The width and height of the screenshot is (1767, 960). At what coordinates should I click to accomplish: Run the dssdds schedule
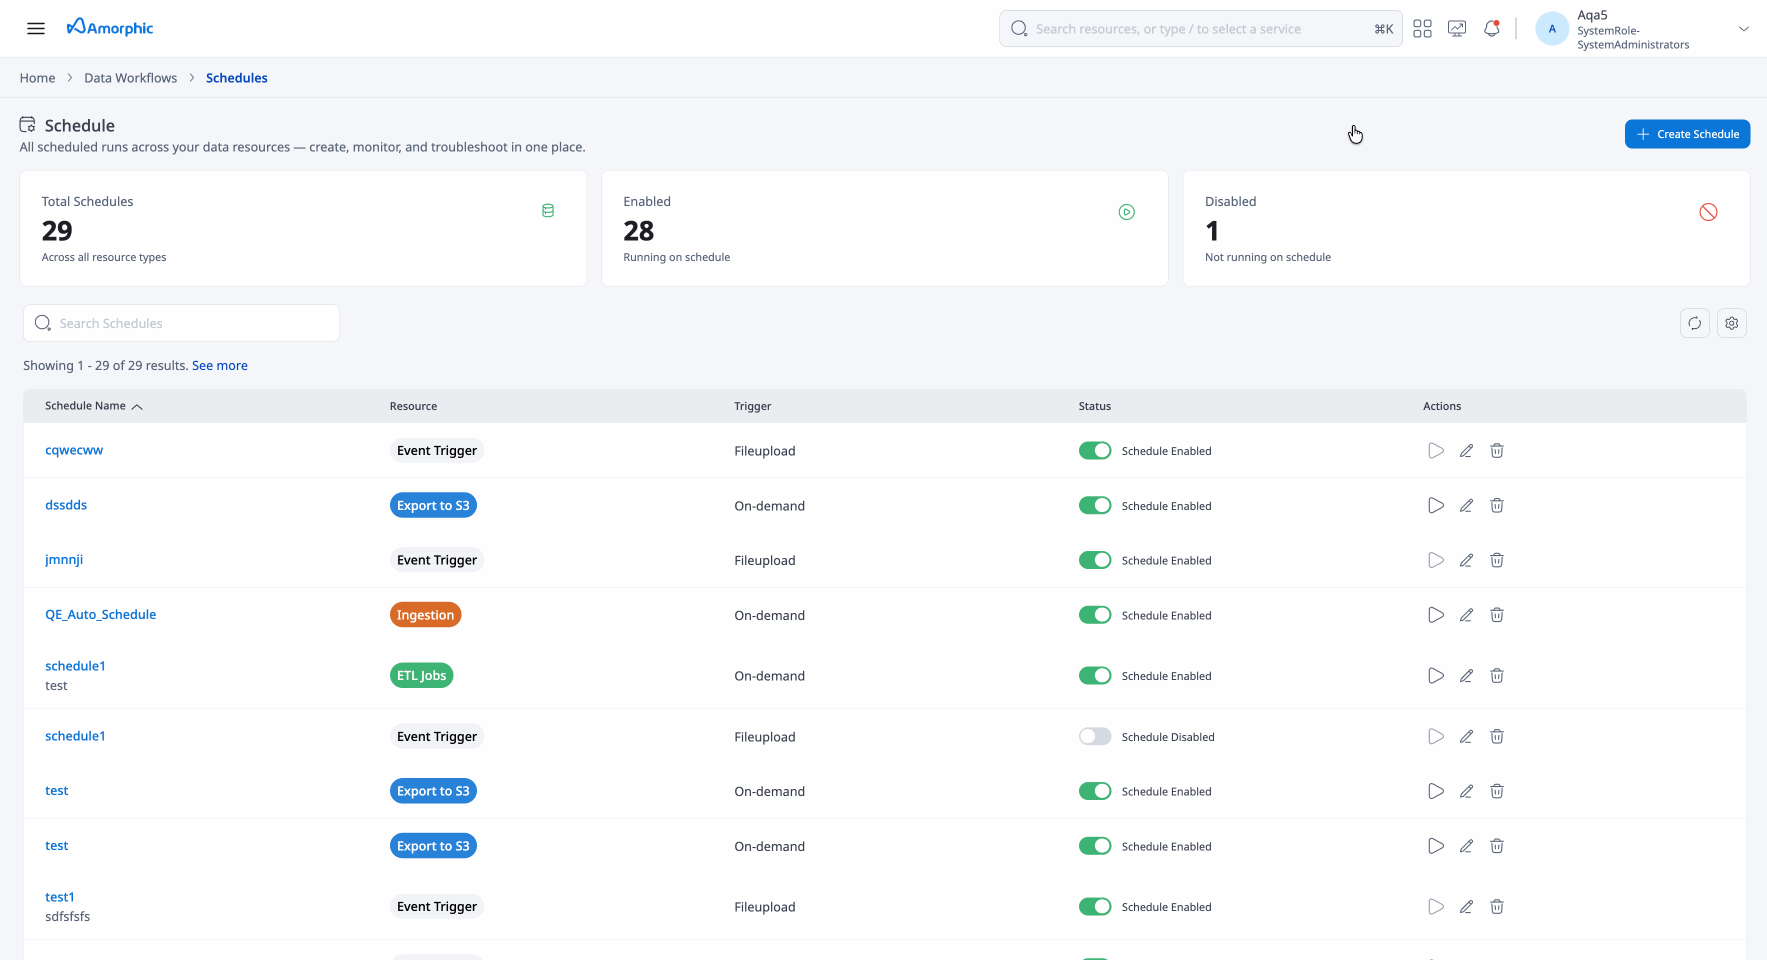(1436, 506)
